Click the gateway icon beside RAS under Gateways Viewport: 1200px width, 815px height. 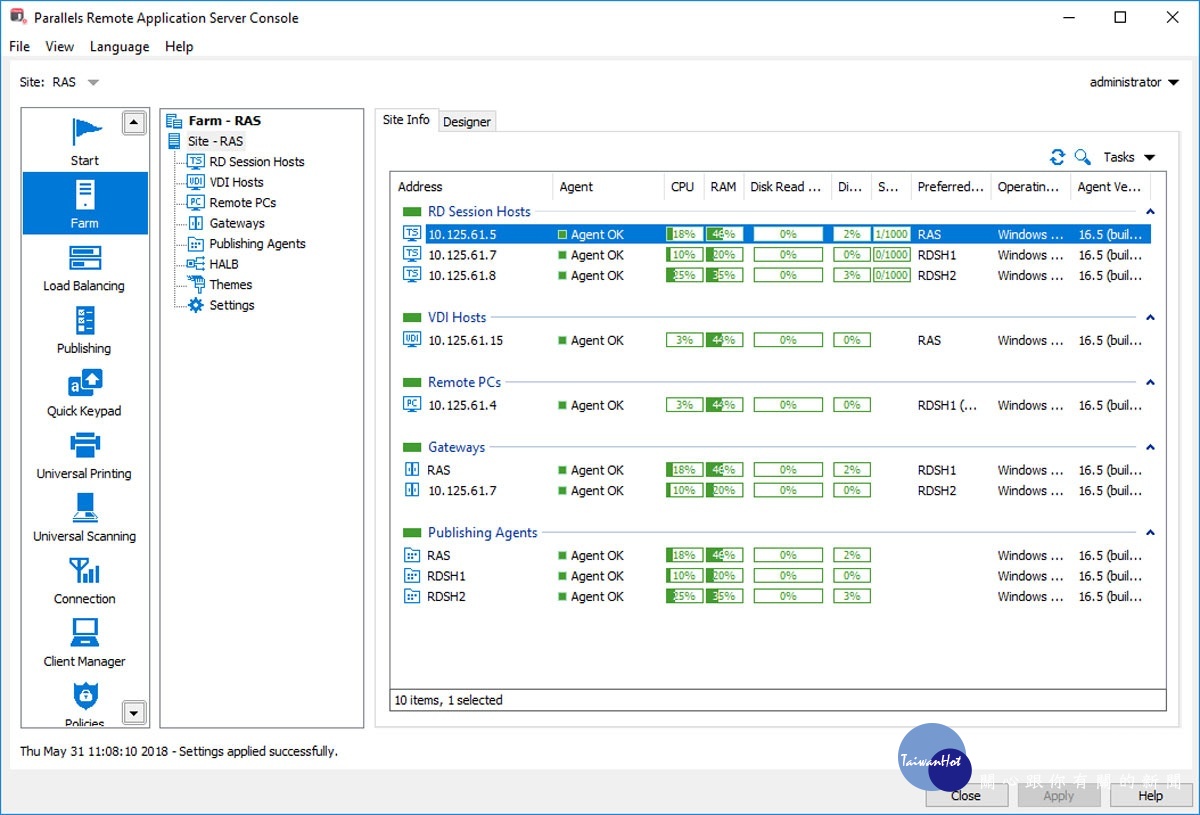click(412, 470)
